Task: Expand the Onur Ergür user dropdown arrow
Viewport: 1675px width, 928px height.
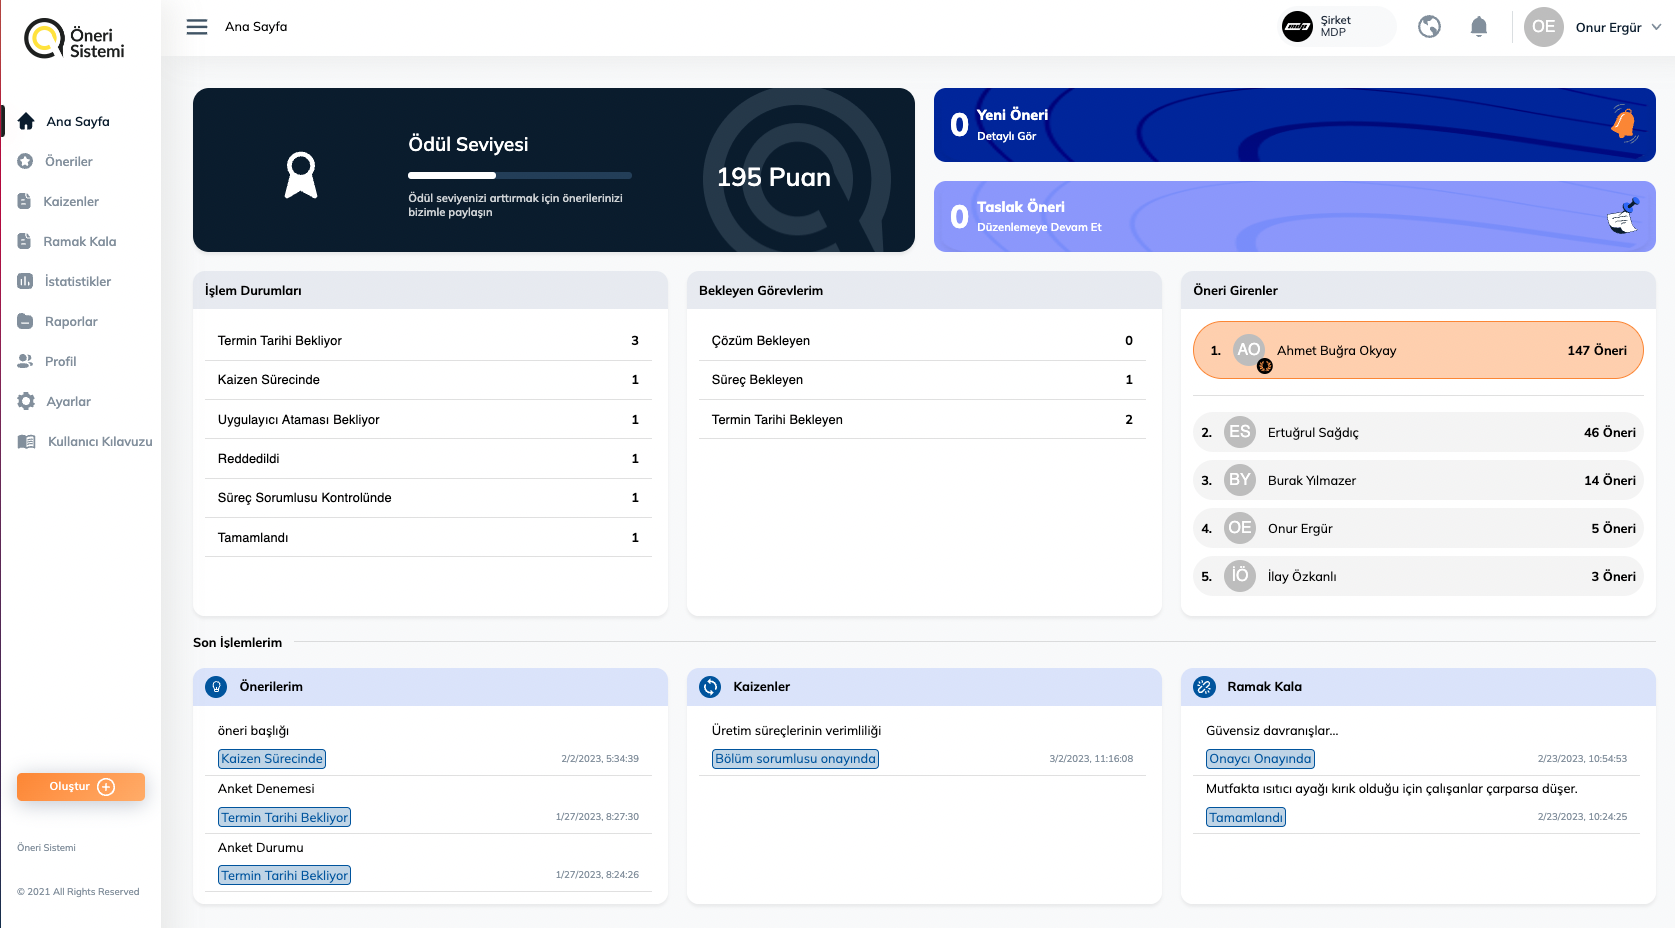Action: (x=1656, y=27)
